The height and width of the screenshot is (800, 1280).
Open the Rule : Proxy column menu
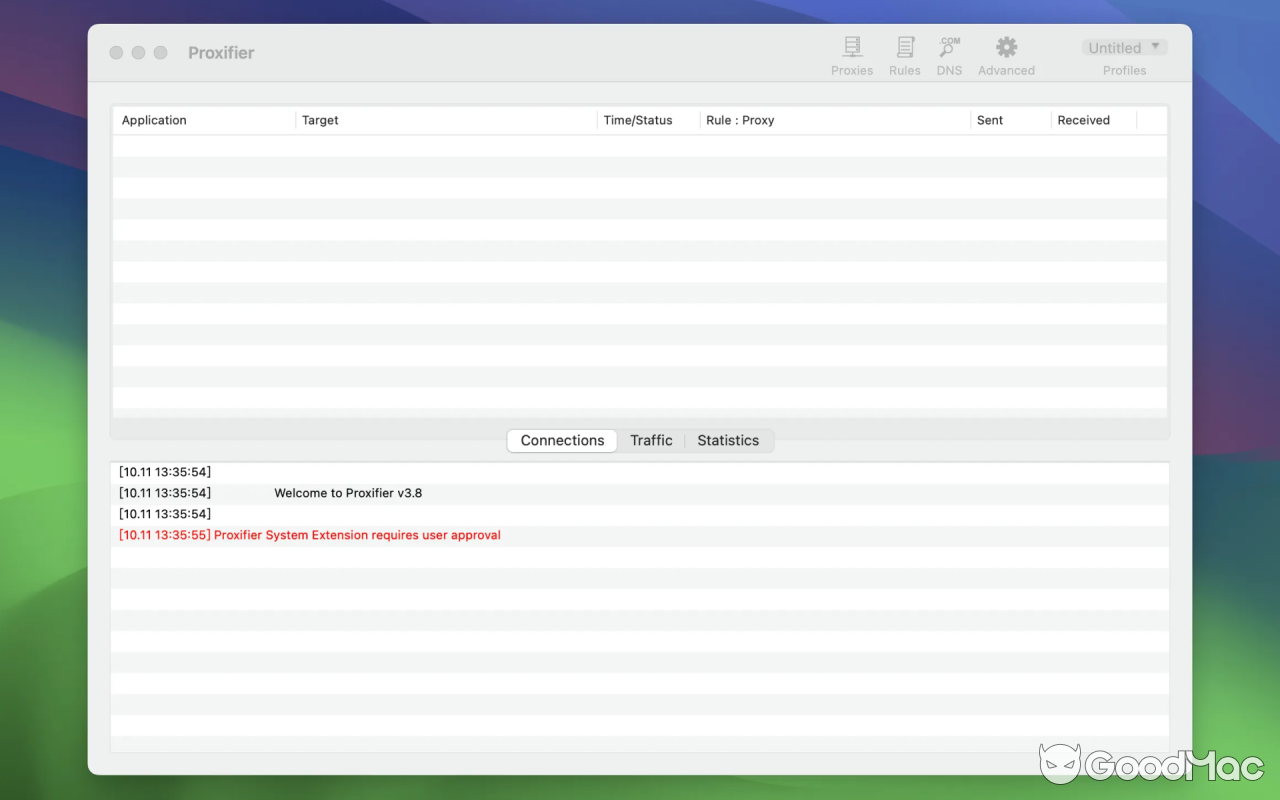pos(740,120)
